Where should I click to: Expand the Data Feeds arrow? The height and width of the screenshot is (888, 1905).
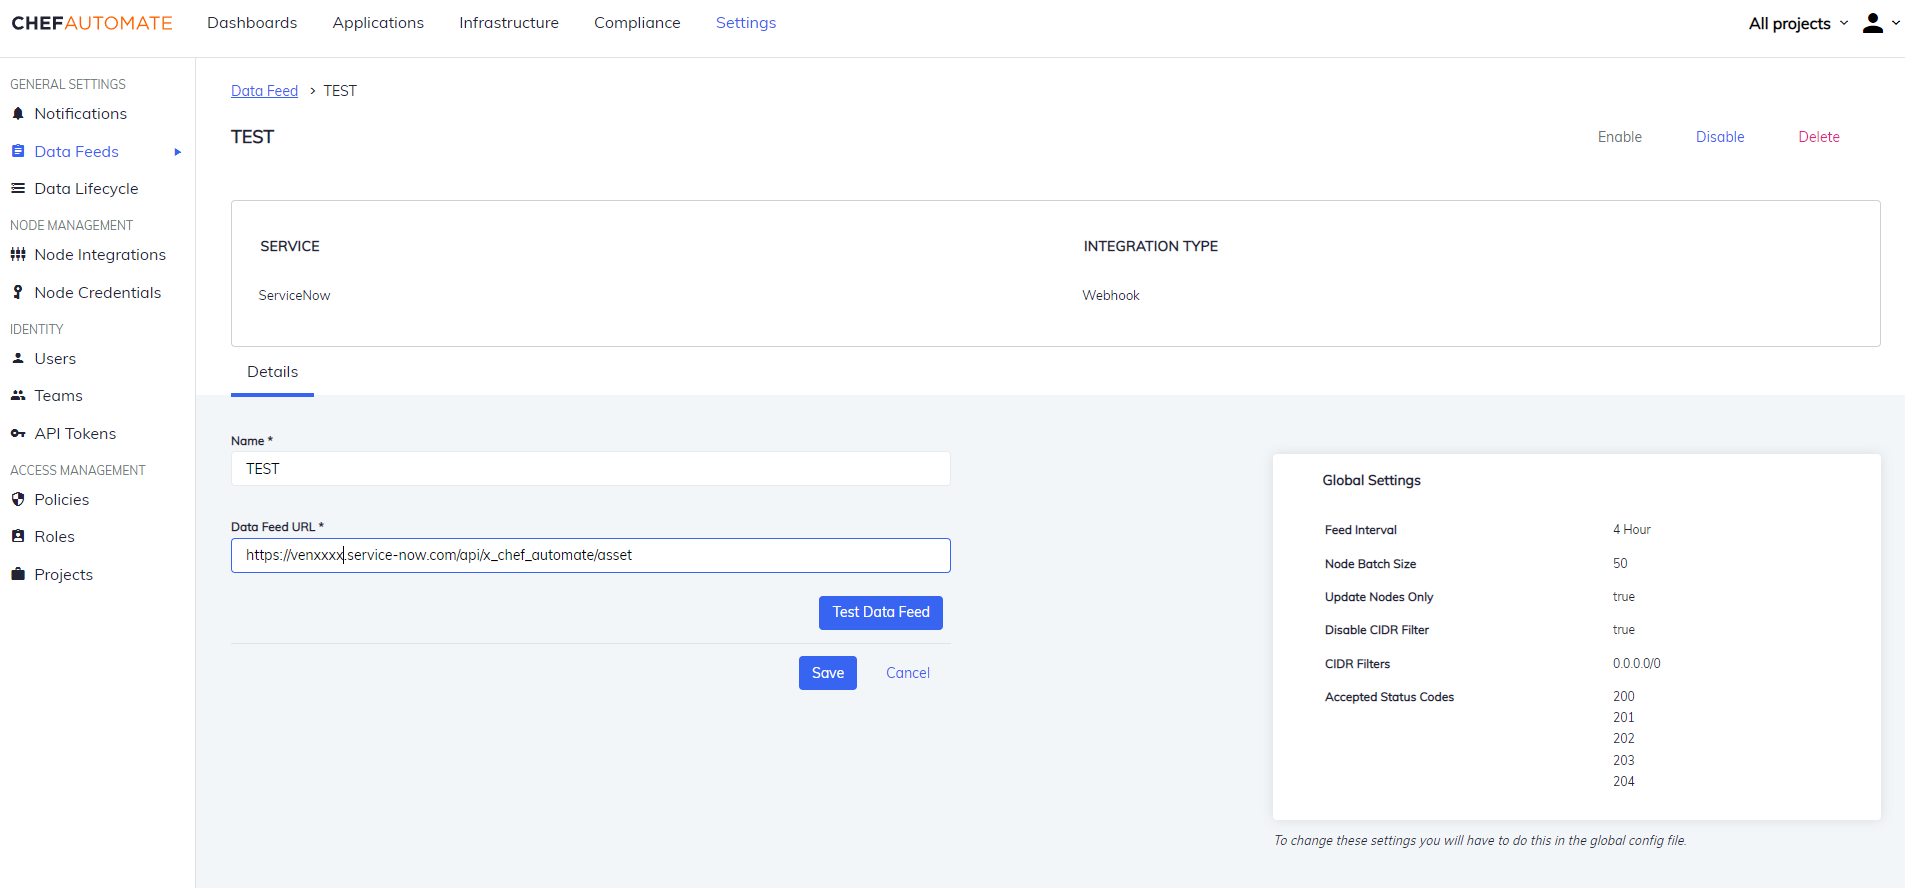pyautogui.click(x=178, y=152)
